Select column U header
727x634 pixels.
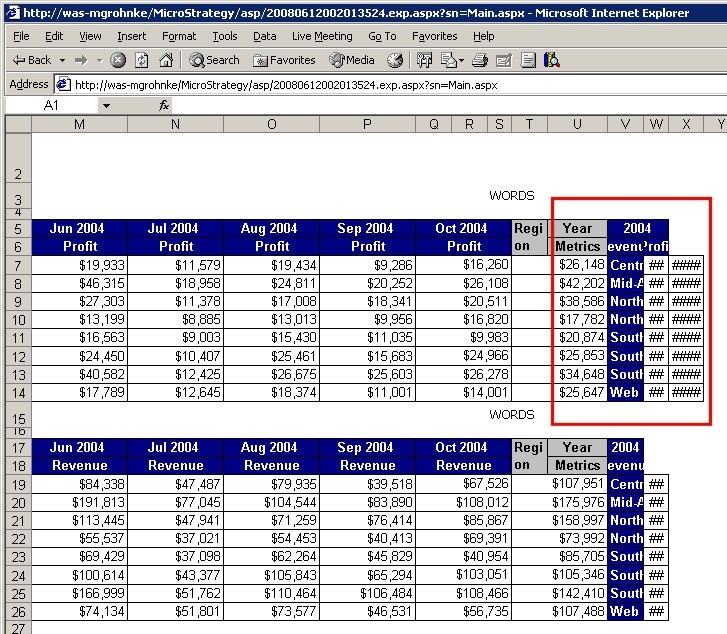[577, 124]
